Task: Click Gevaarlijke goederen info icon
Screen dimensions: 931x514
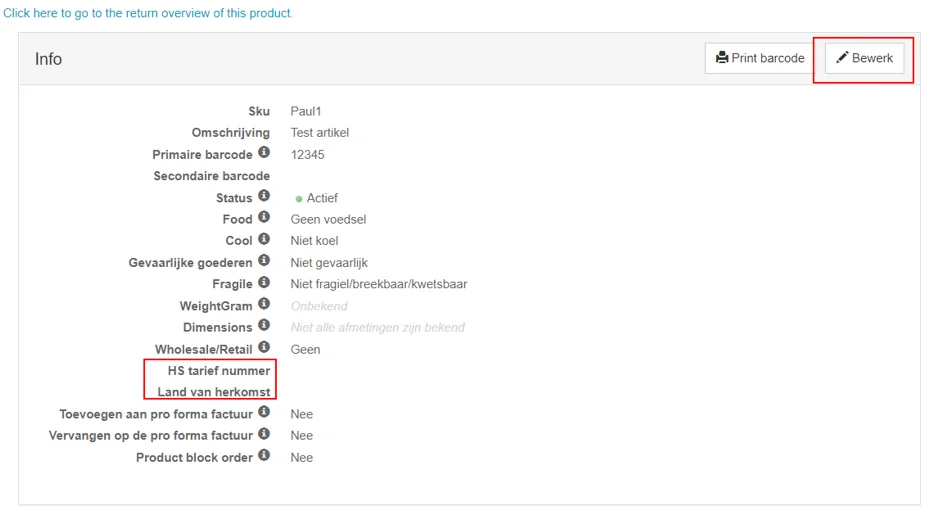Action: [x=264, y=261]
